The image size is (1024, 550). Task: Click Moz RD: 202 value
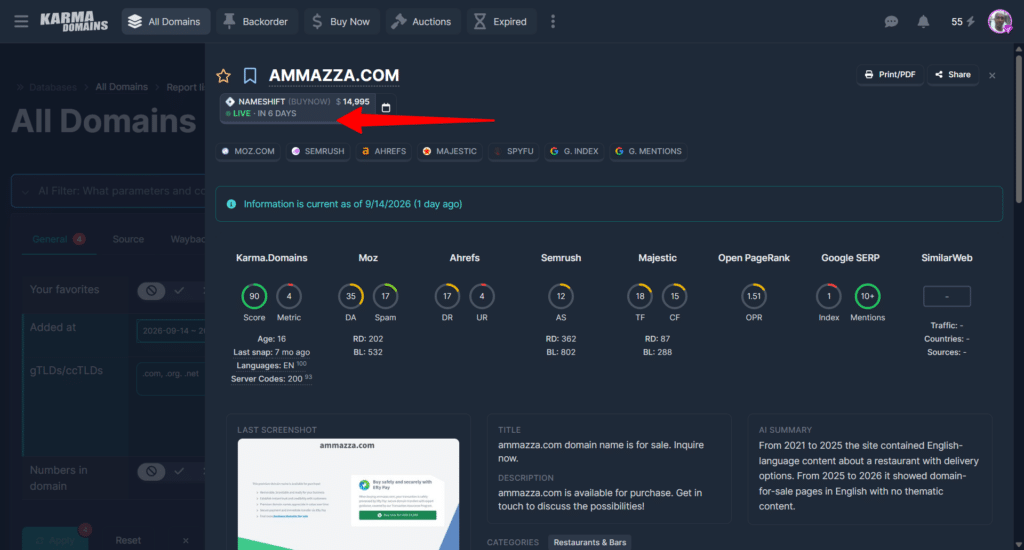(x=368, y=339)
